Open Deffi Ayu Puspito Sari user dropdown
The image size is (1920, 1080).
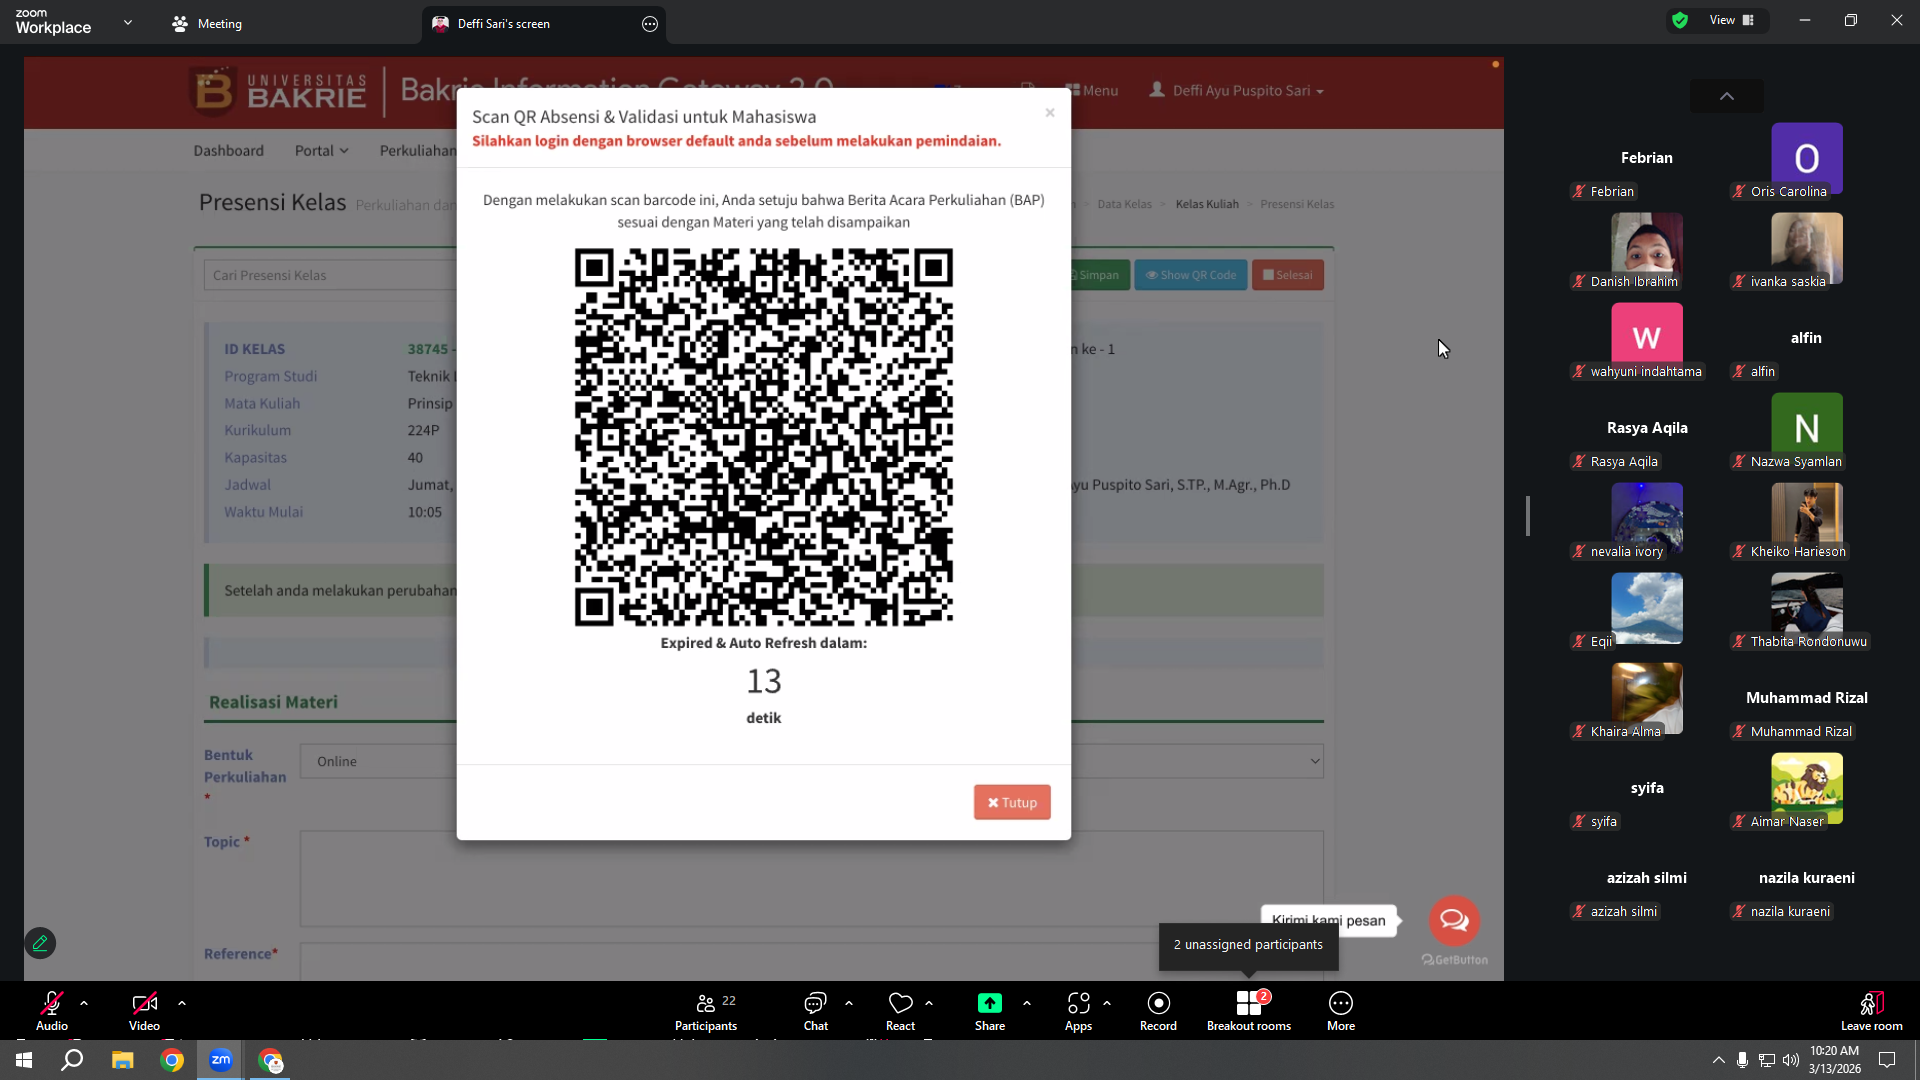point(1237,90)
